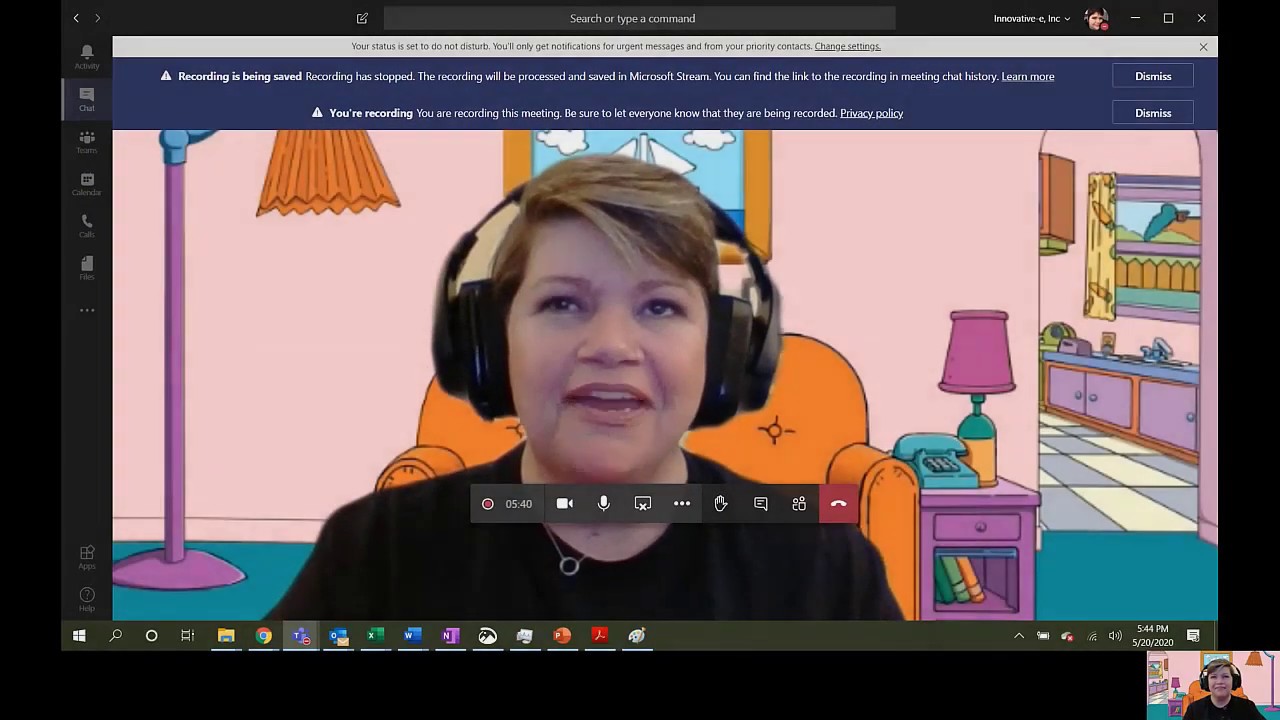Open Outlook from the taskbar
This screenshot has height=720, width=1280.
(x=338, y=635)
